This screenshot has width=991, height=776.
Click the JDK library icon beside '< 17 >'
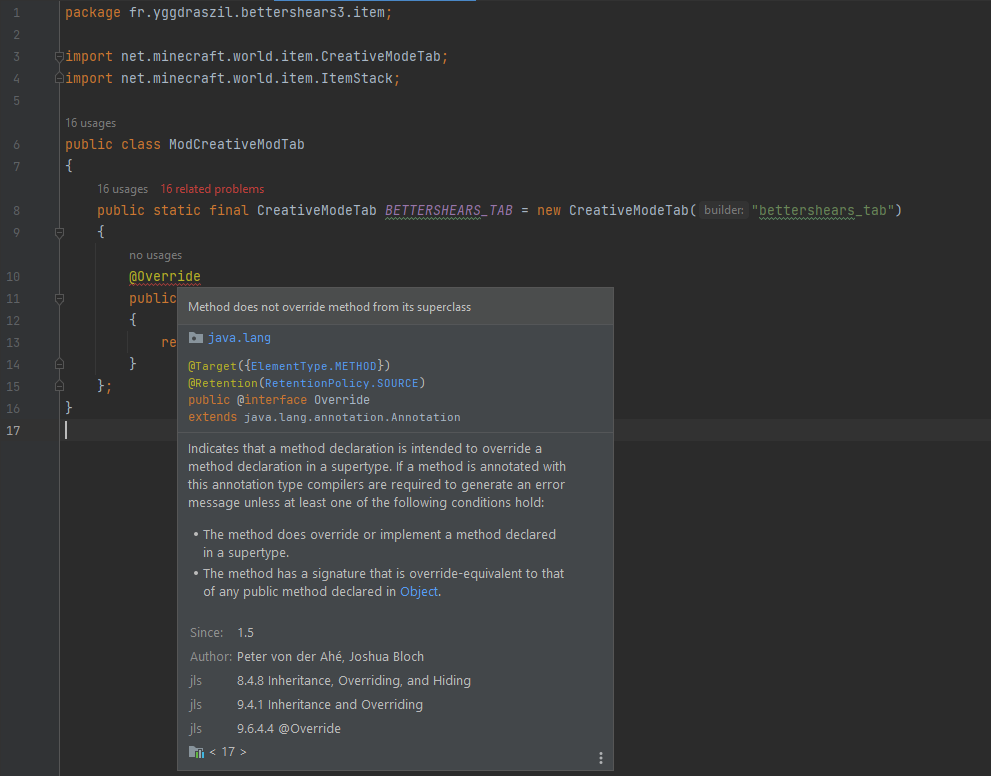195,751
